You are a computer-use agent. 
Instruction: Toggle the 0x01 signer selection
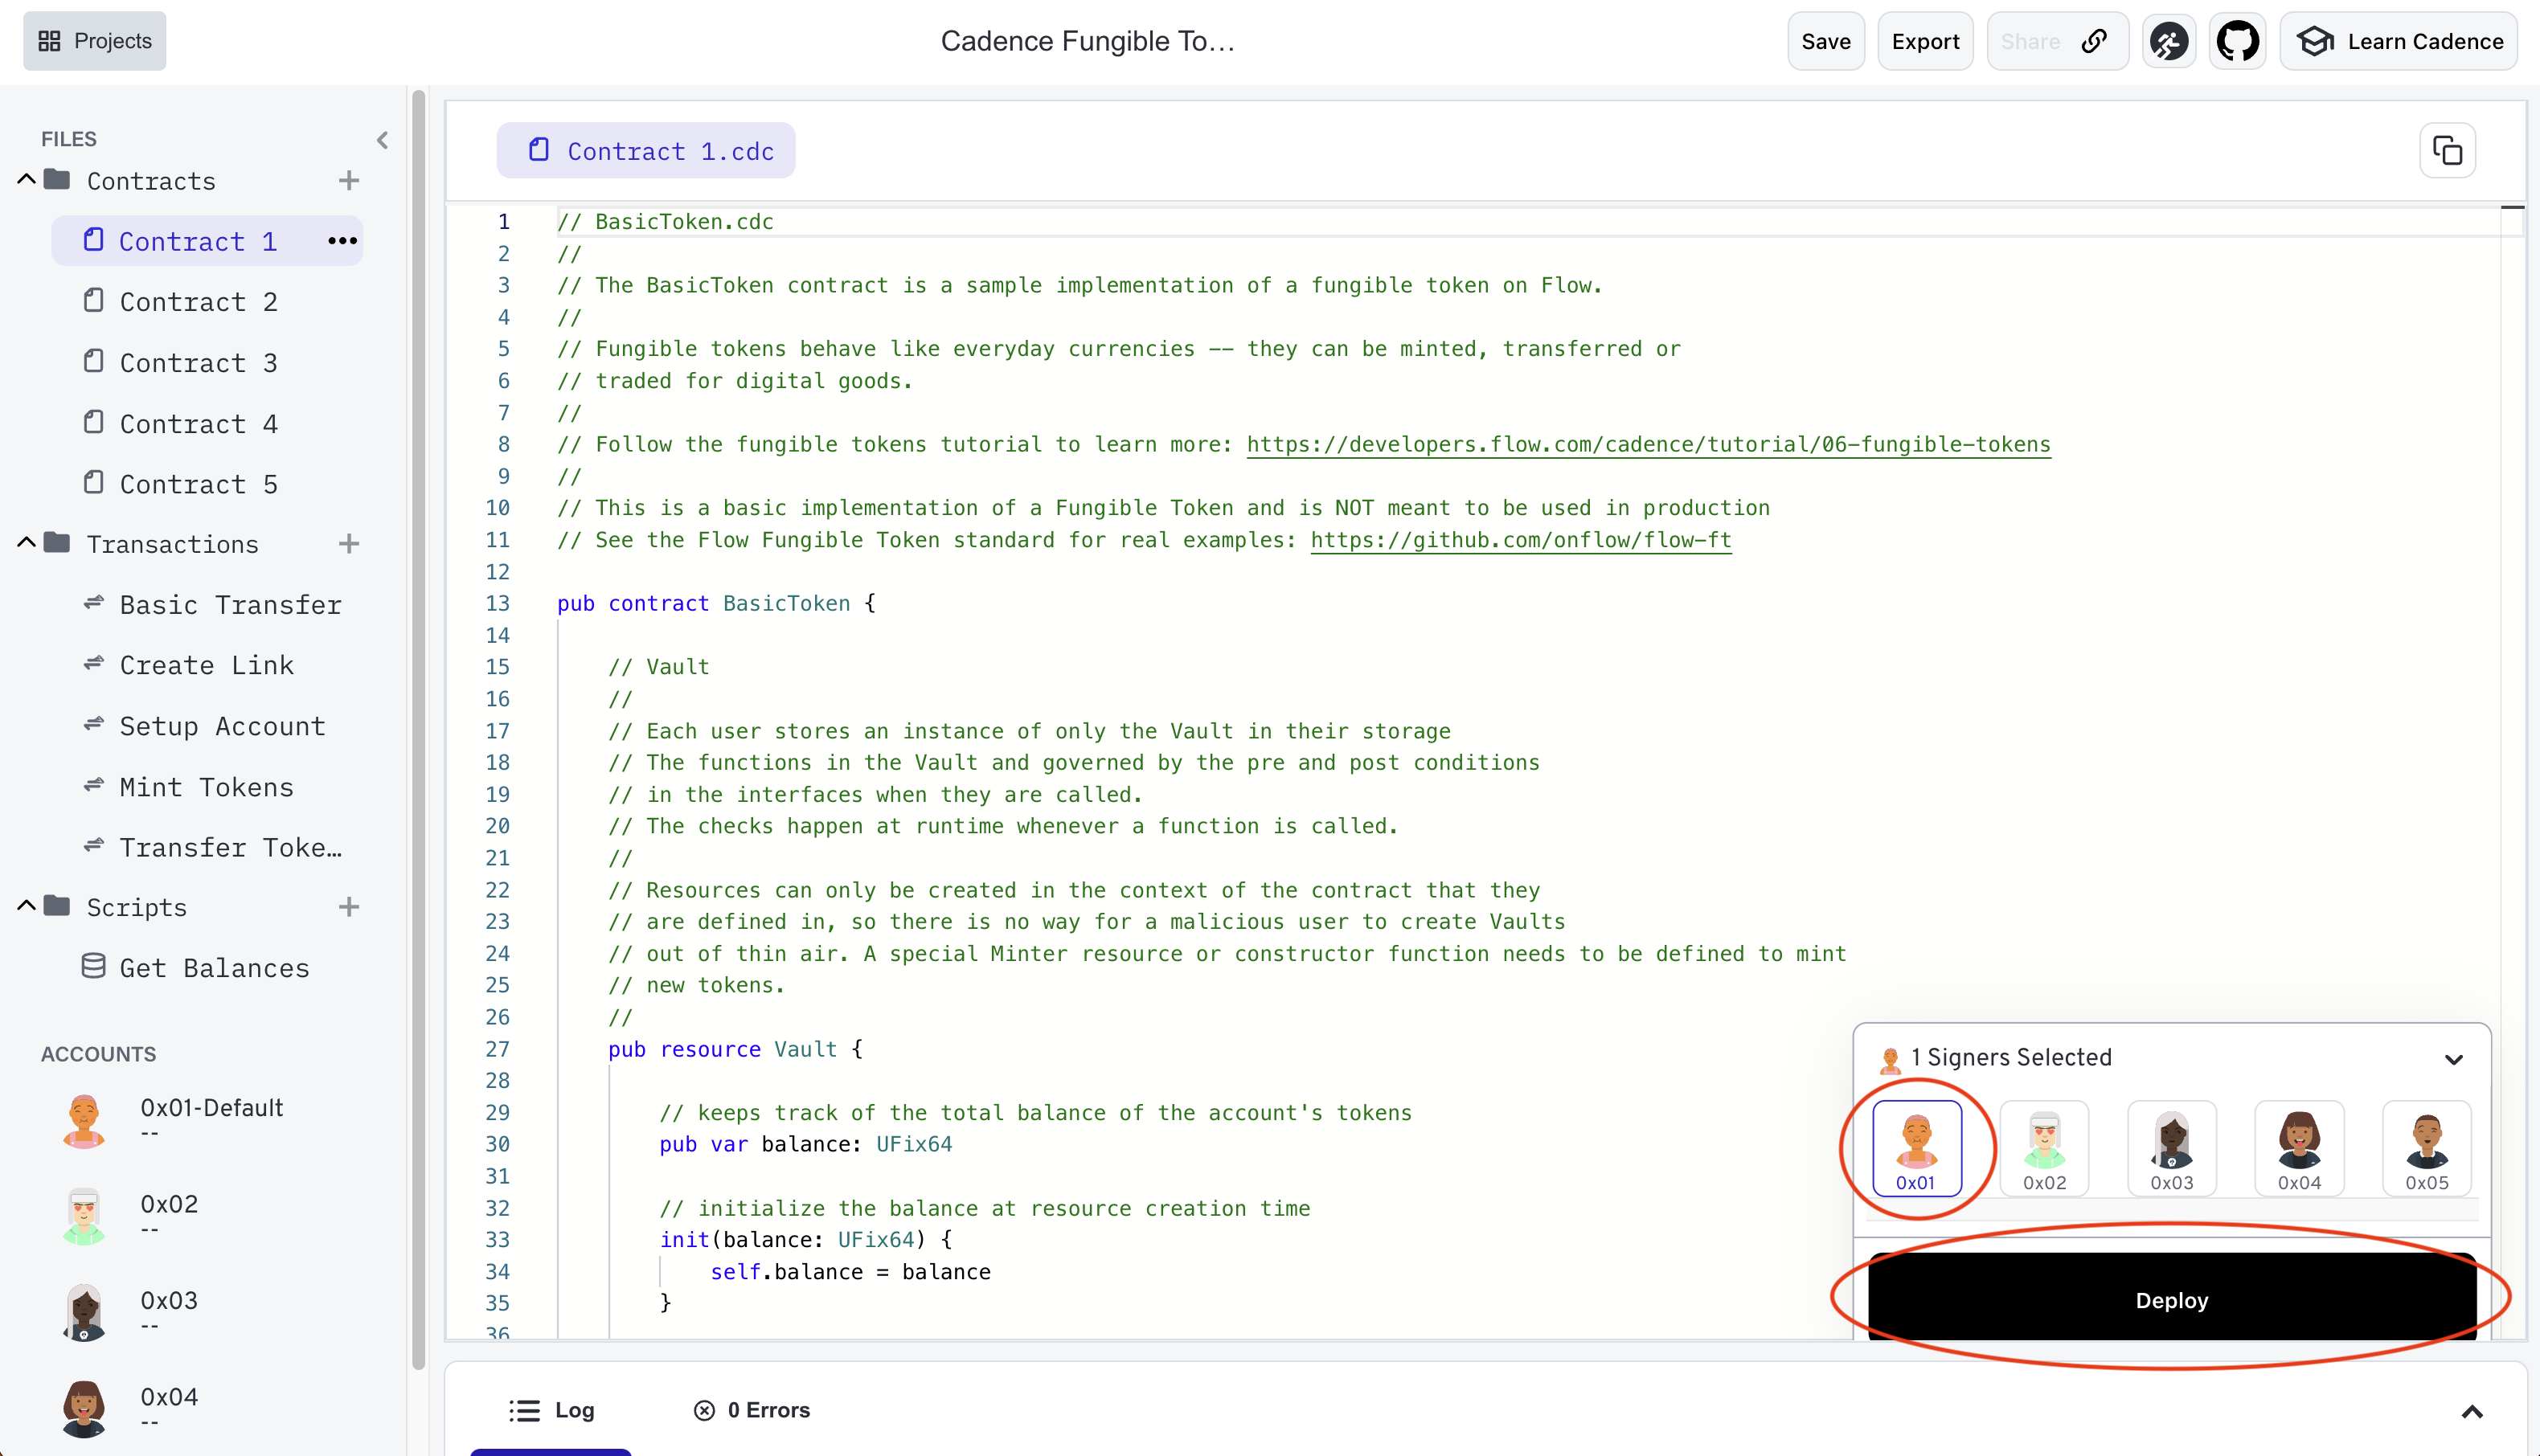click(x=1915, y=1146)
